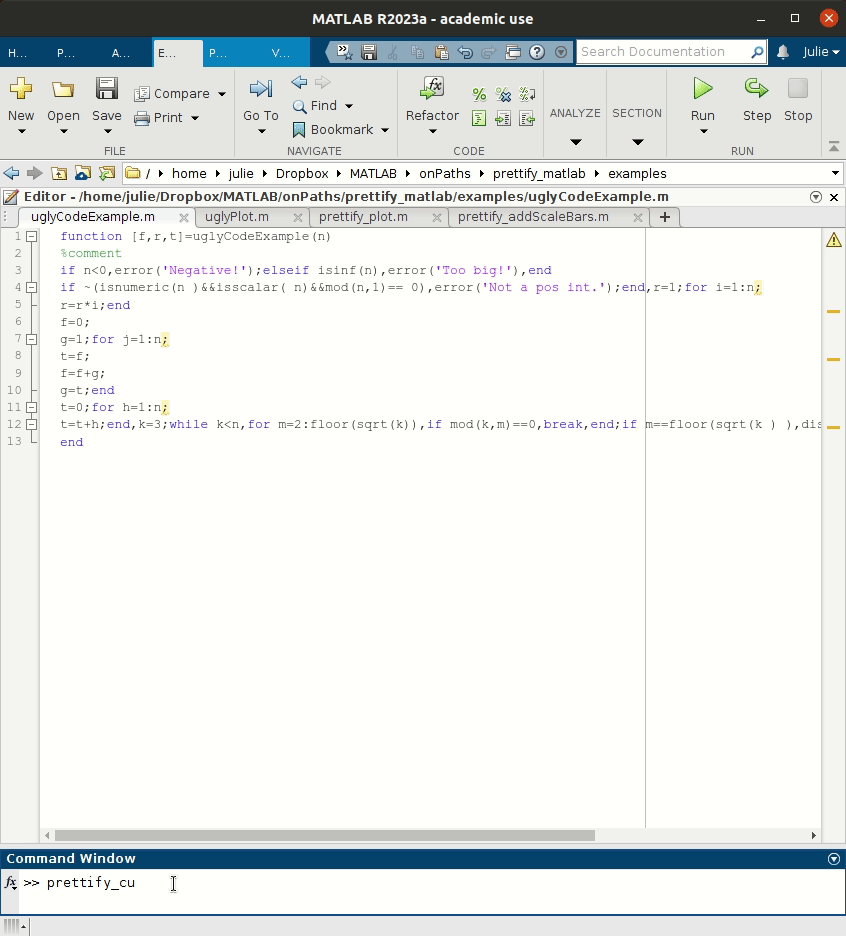Screen dimensions: 846x936
Task: Switch to the prettify_addScaleBars.m tab
Action: [x=533, y=217]
